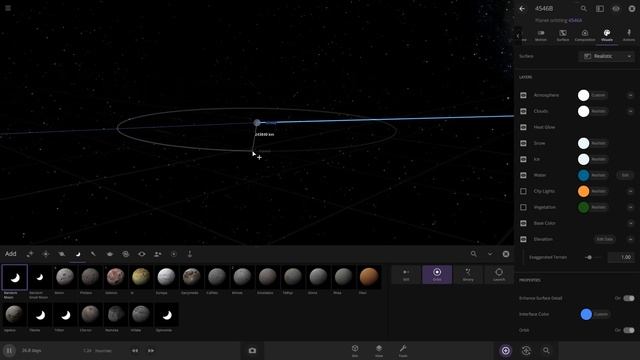Toggle Elevation layer visibility

coord(523,239)
